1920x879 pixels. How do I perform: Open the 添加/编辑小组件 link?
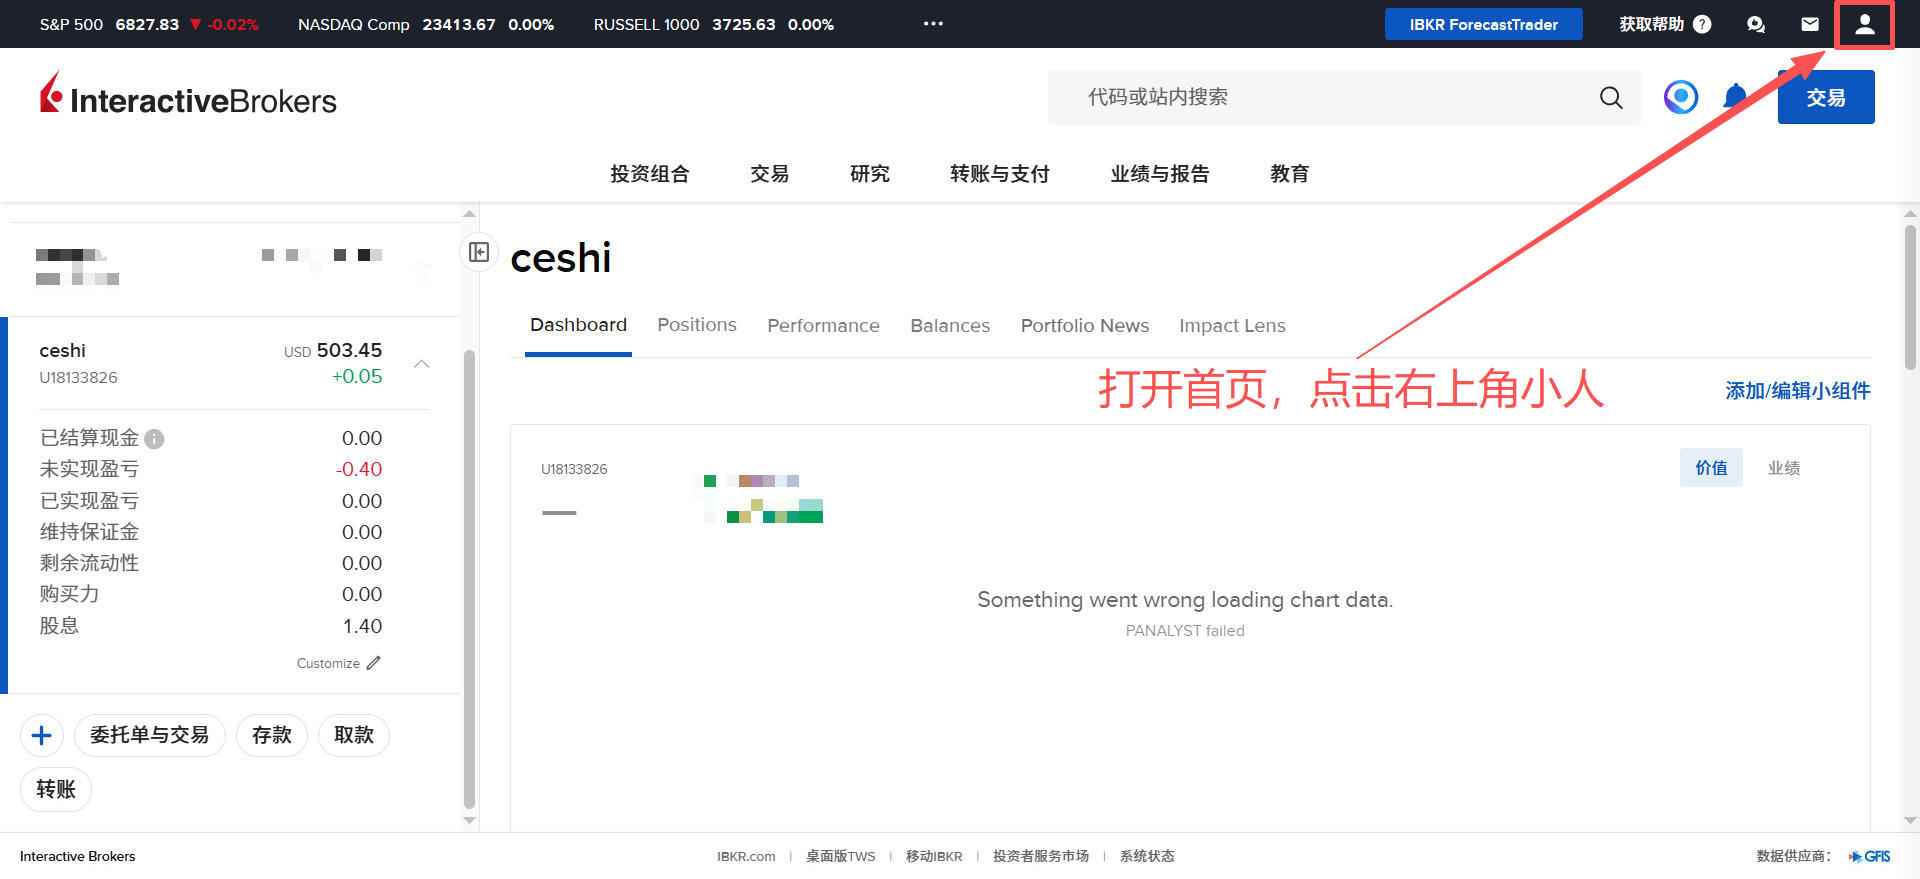(1797, 391)
